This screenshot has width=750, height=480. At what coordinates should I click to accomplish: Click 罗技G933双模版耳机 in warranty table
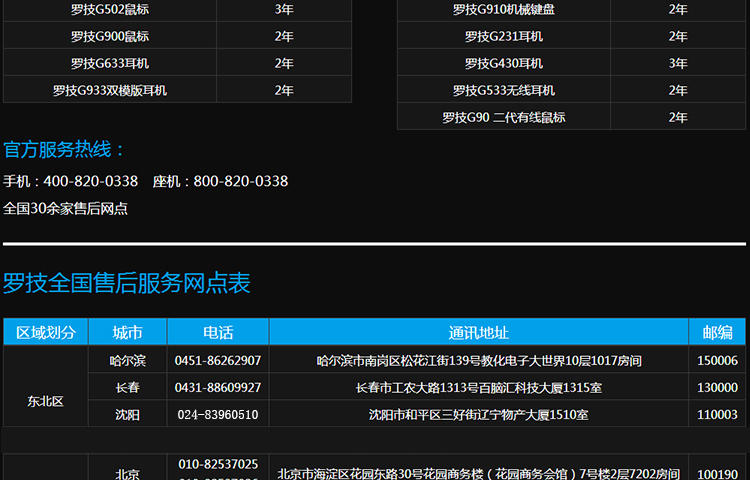coord(110,91)
